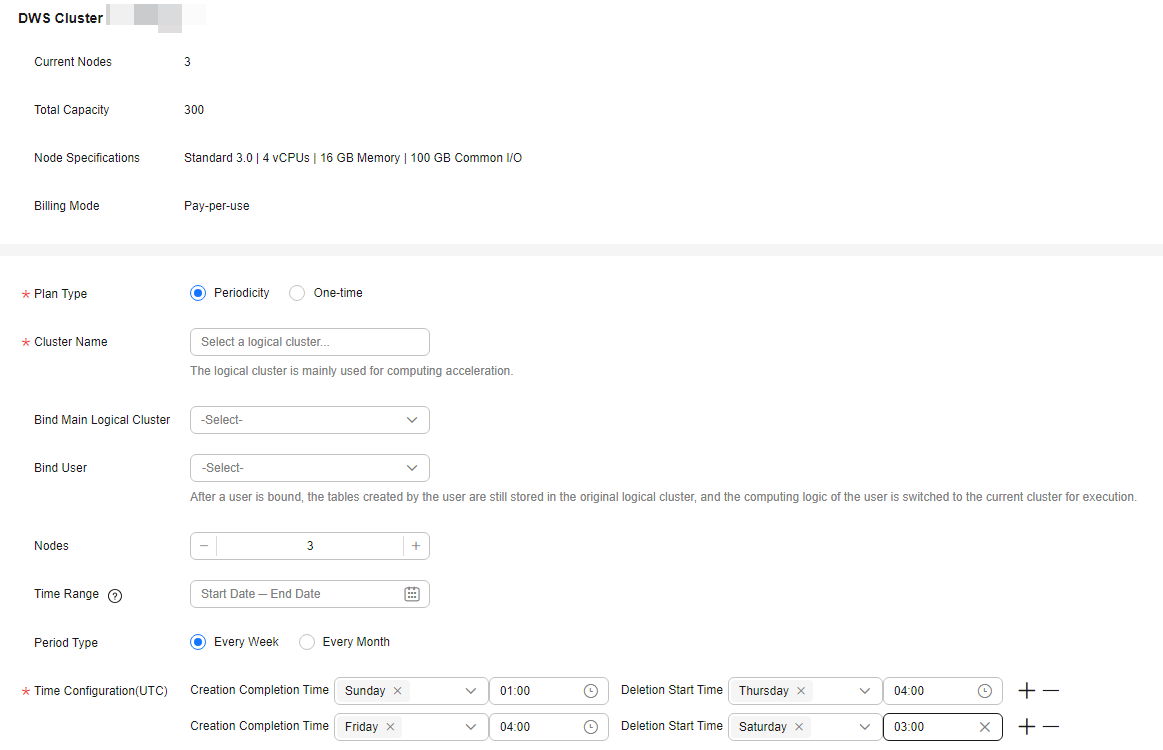Click the calendar icon in Time Range field

tap(412, 594)
